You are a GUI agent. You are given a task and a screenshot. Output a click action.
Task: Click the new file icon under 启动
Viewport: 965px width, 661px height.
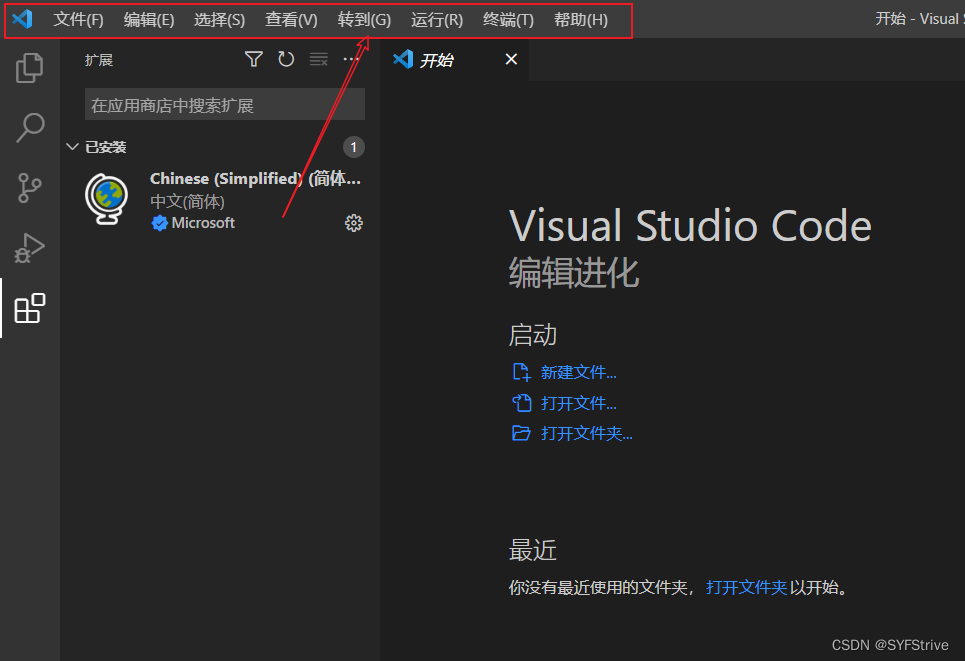point(521,372)
